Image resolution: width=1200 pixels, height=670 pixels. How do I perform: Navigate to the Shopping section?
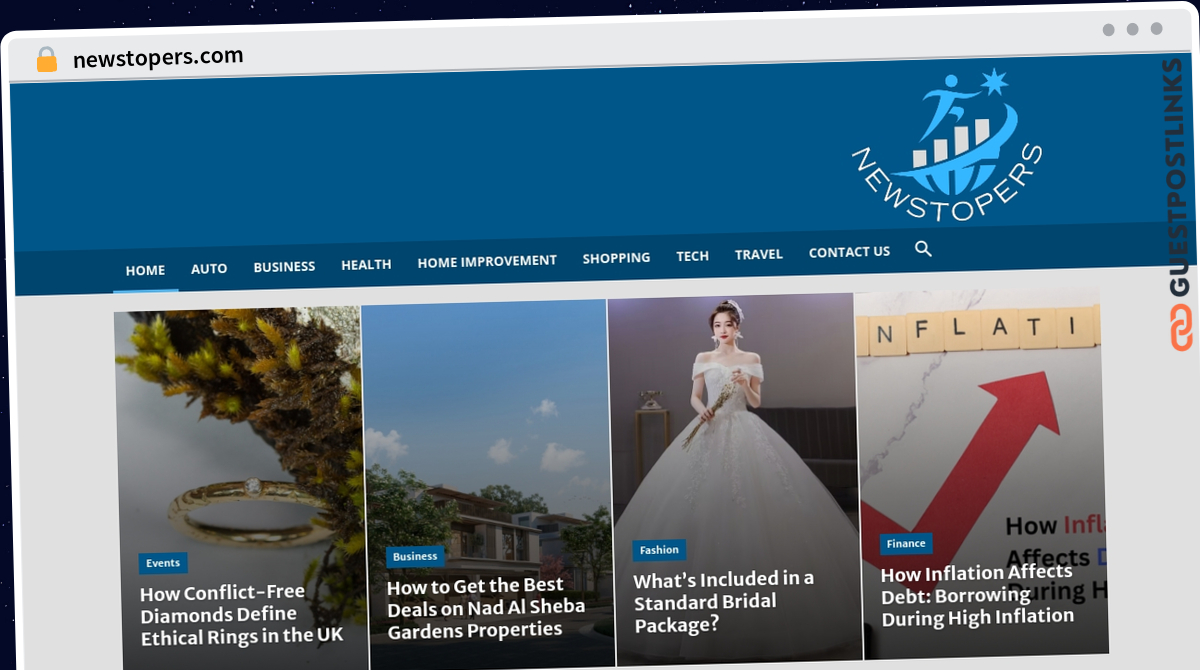(616, 258)
